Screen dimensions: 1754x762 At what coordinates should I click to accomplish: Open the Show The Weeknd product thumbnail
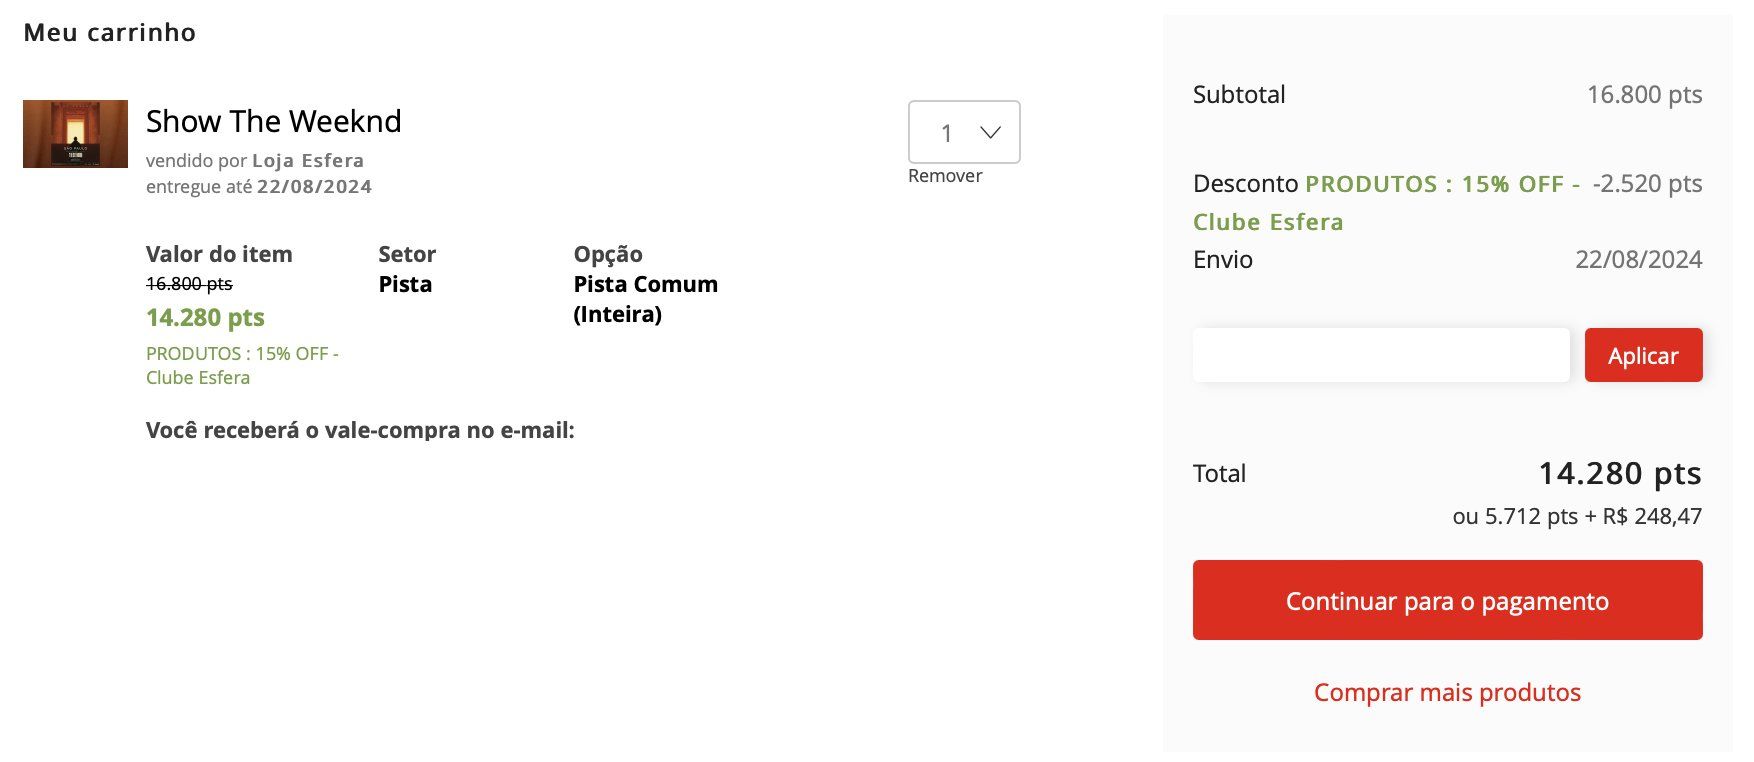pos(75,134)
